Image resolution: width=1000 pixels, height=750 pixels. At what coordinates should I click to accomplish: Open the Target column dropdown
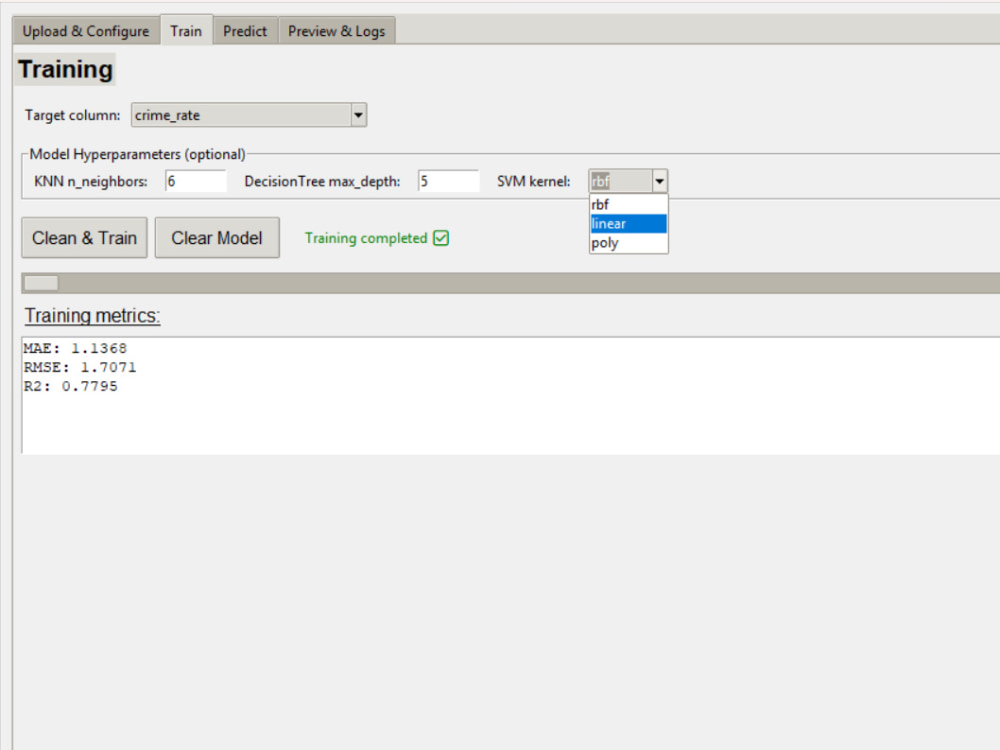pos(358,114)
